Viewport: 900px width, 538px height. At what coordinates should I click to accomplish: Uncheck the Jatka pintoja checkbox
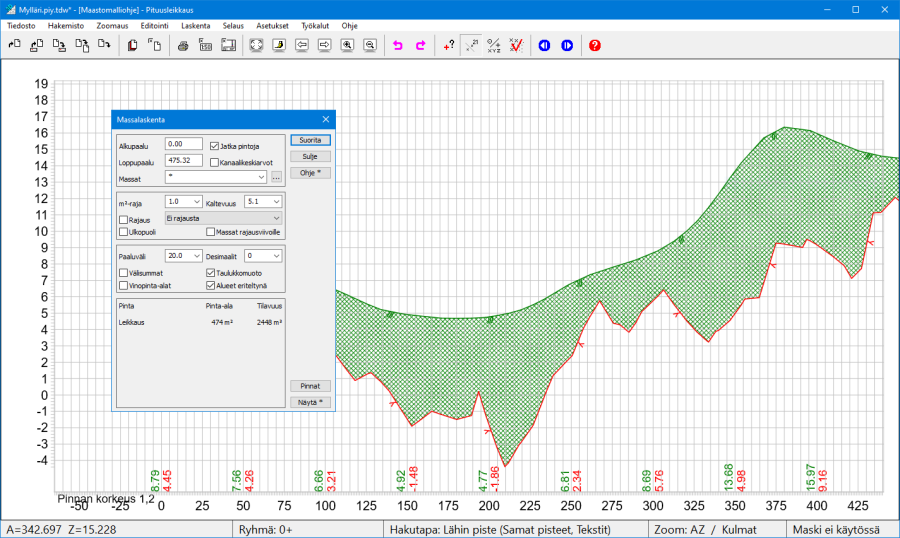(215, 146)
